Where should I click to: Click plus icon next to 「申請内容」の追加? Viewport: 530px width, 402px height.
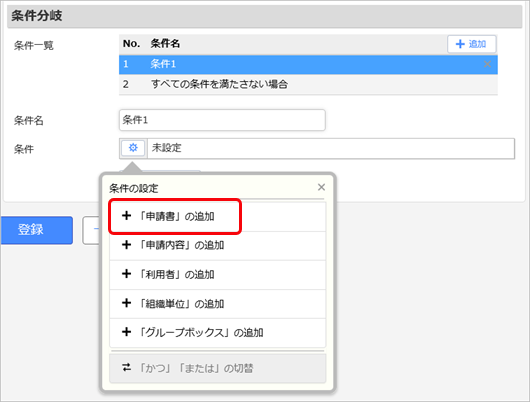click(126, 245)
